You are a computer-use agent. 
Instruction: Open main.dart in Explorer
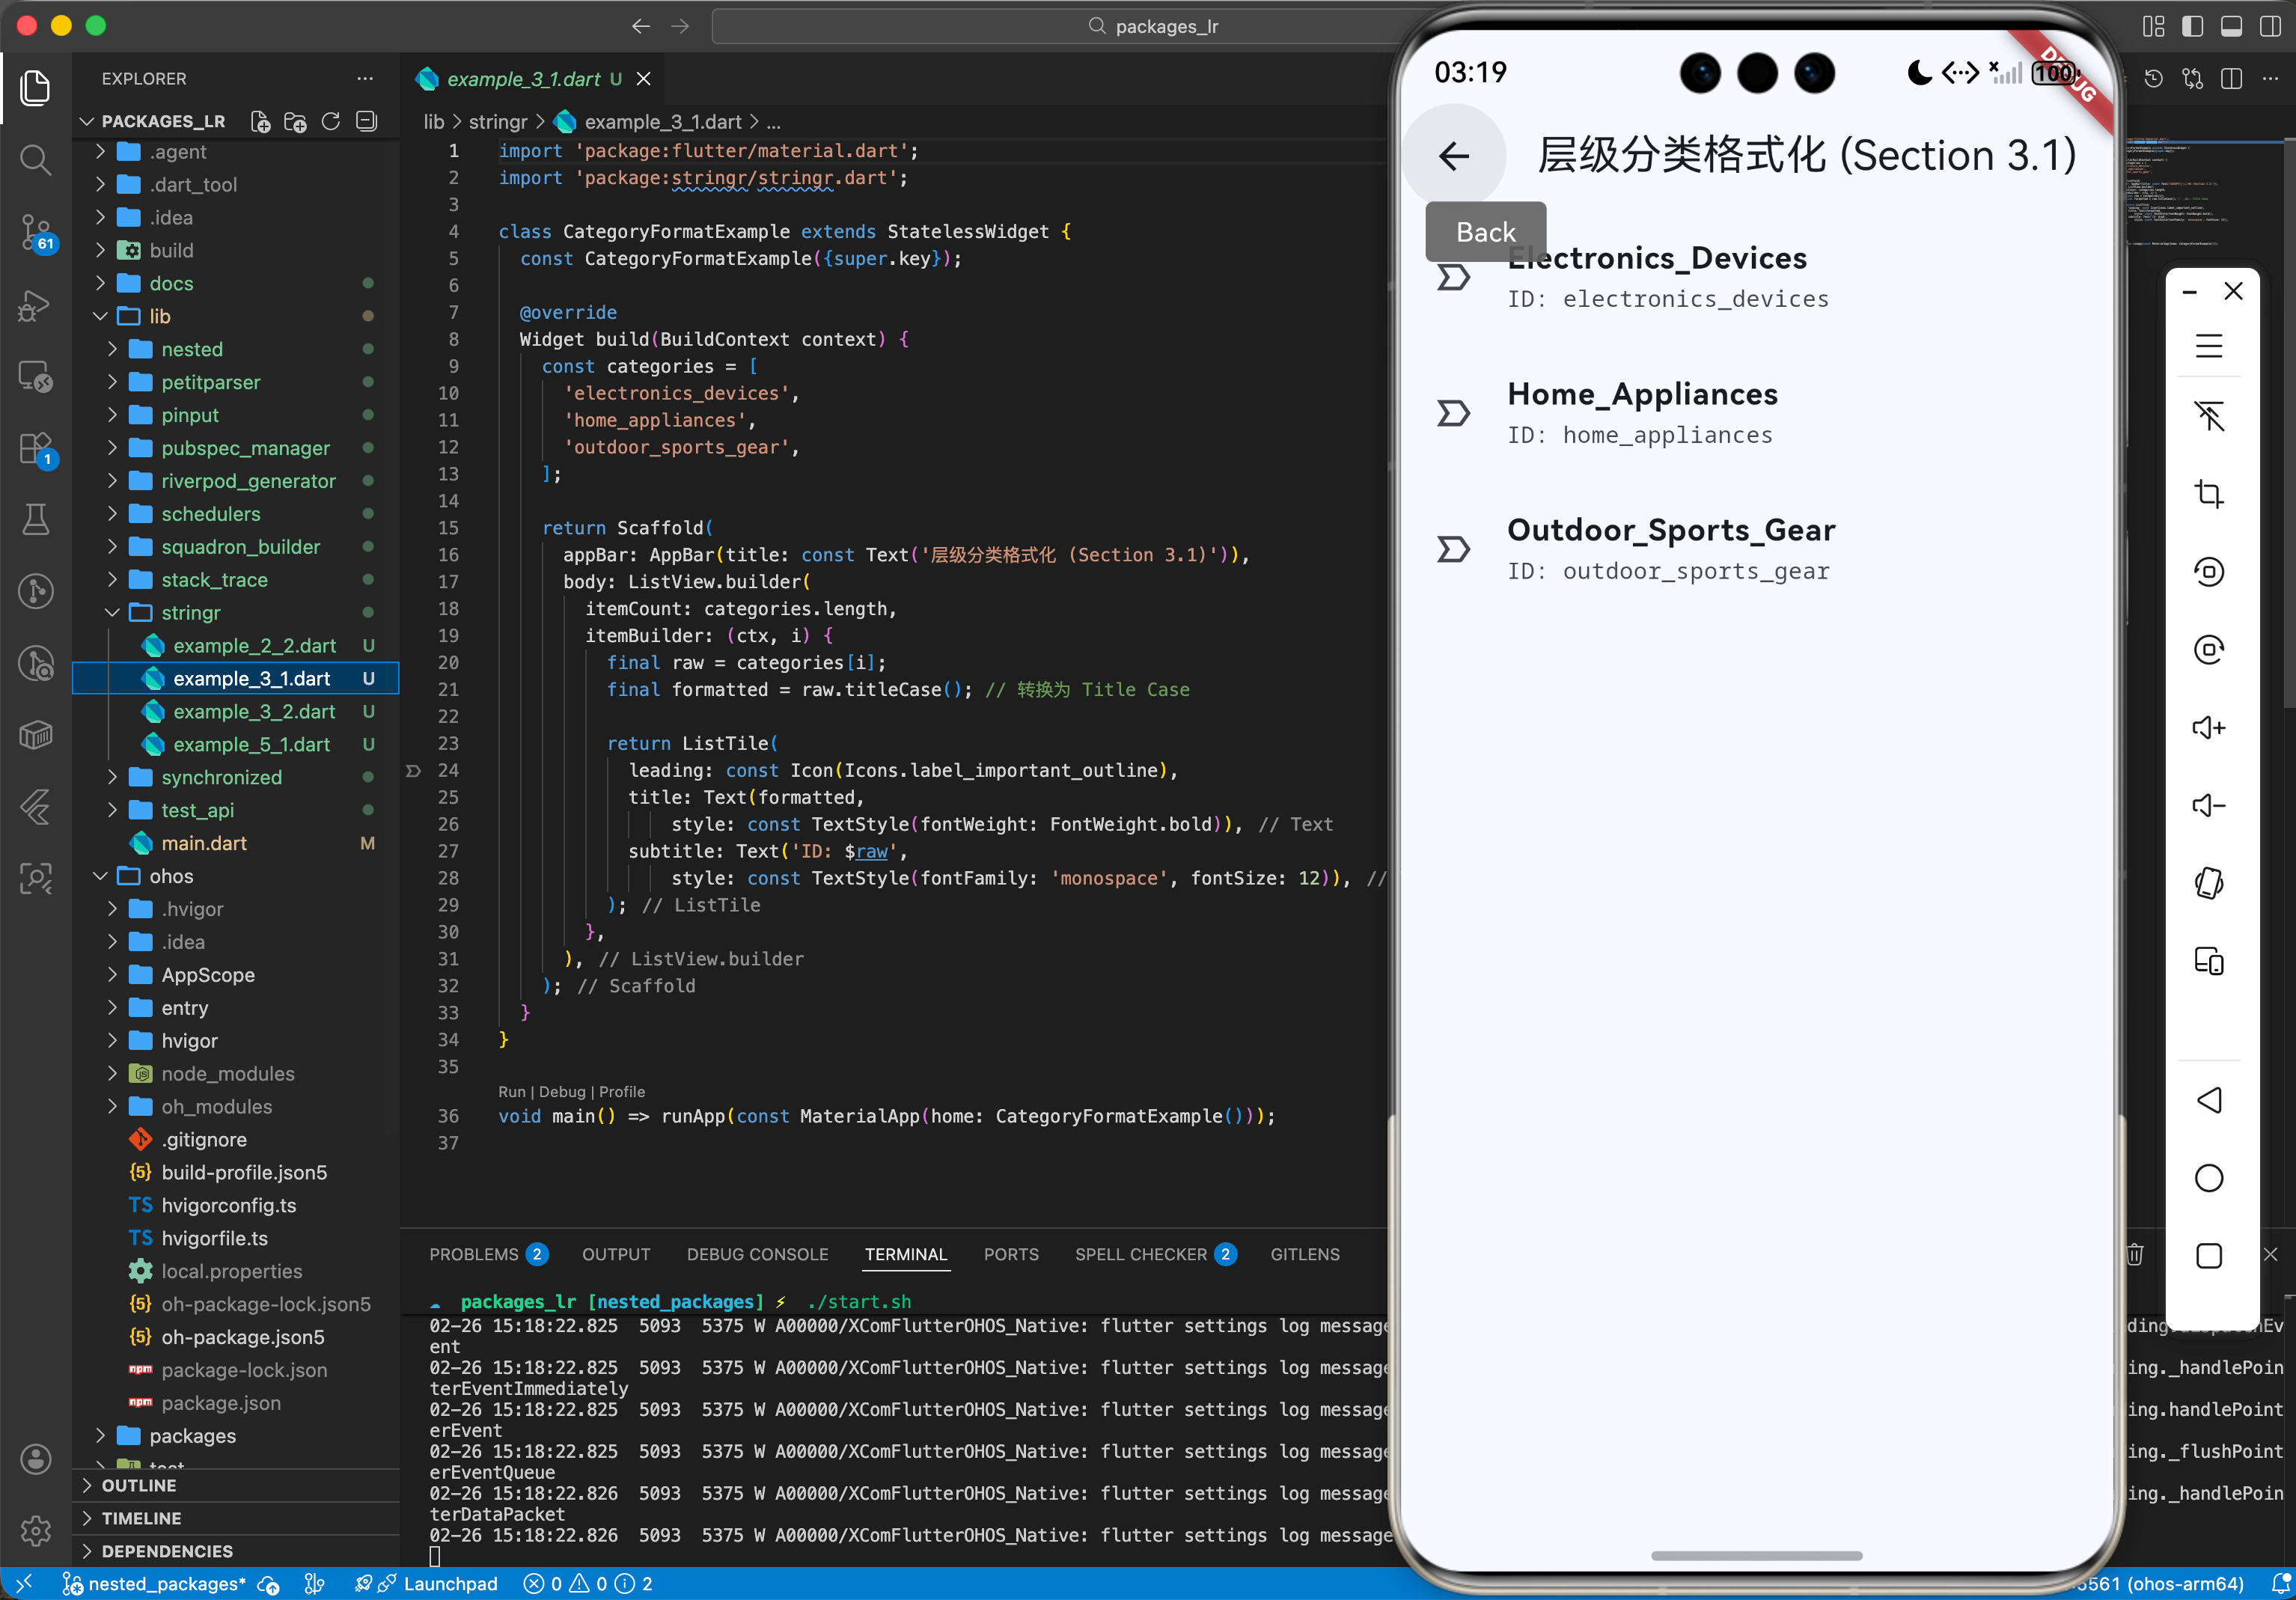point(204,843)
